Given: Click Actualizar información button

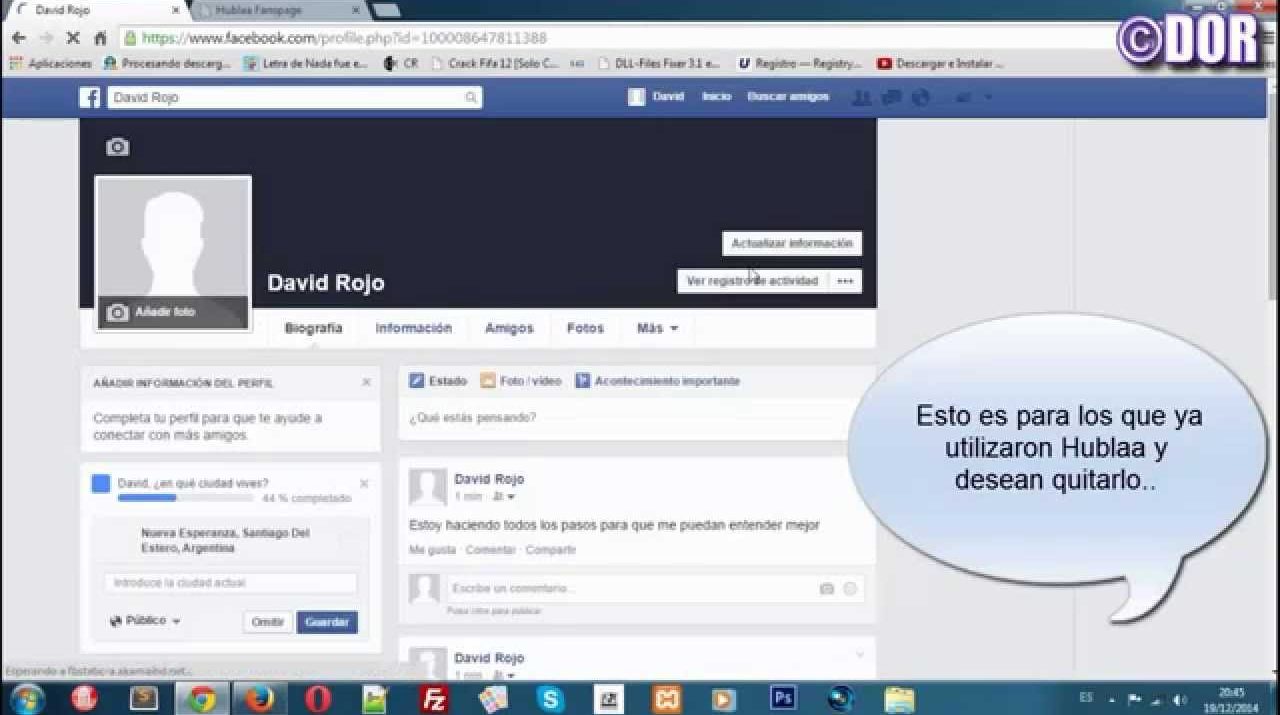Looking at the screenshot, I should click(791, 243).
